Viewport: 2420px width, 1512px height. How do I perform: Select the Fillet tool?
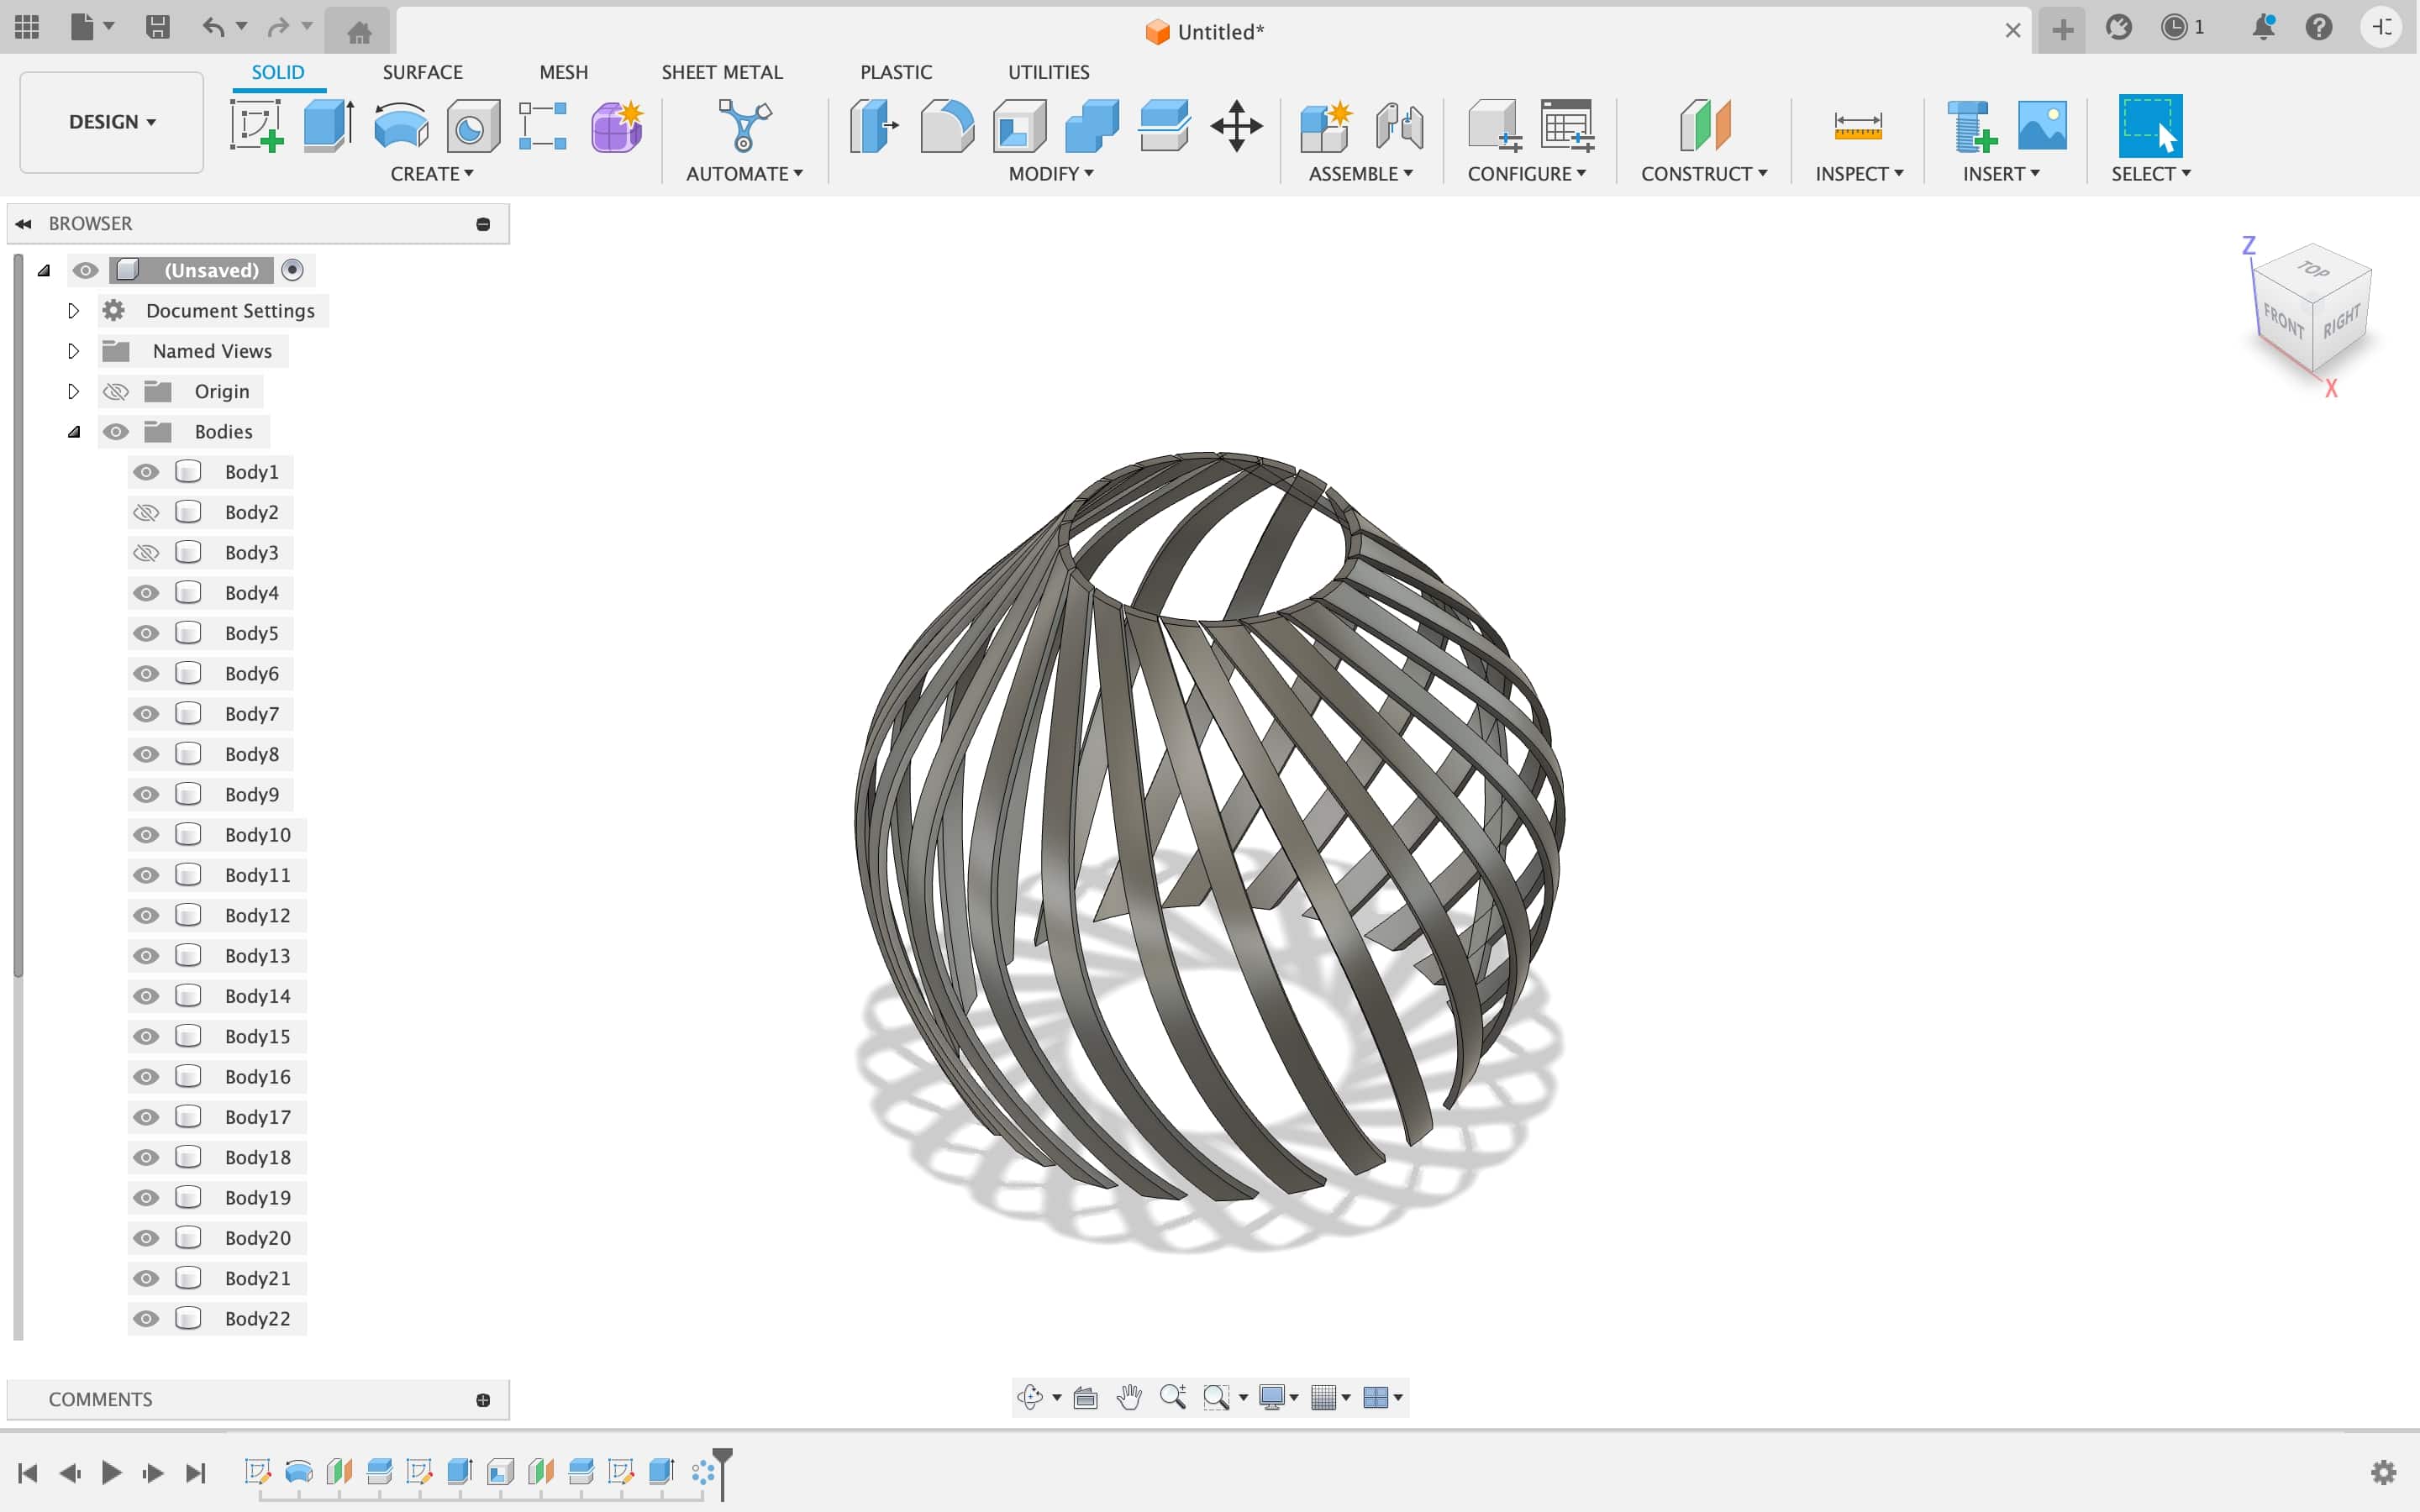coord(947,126)
